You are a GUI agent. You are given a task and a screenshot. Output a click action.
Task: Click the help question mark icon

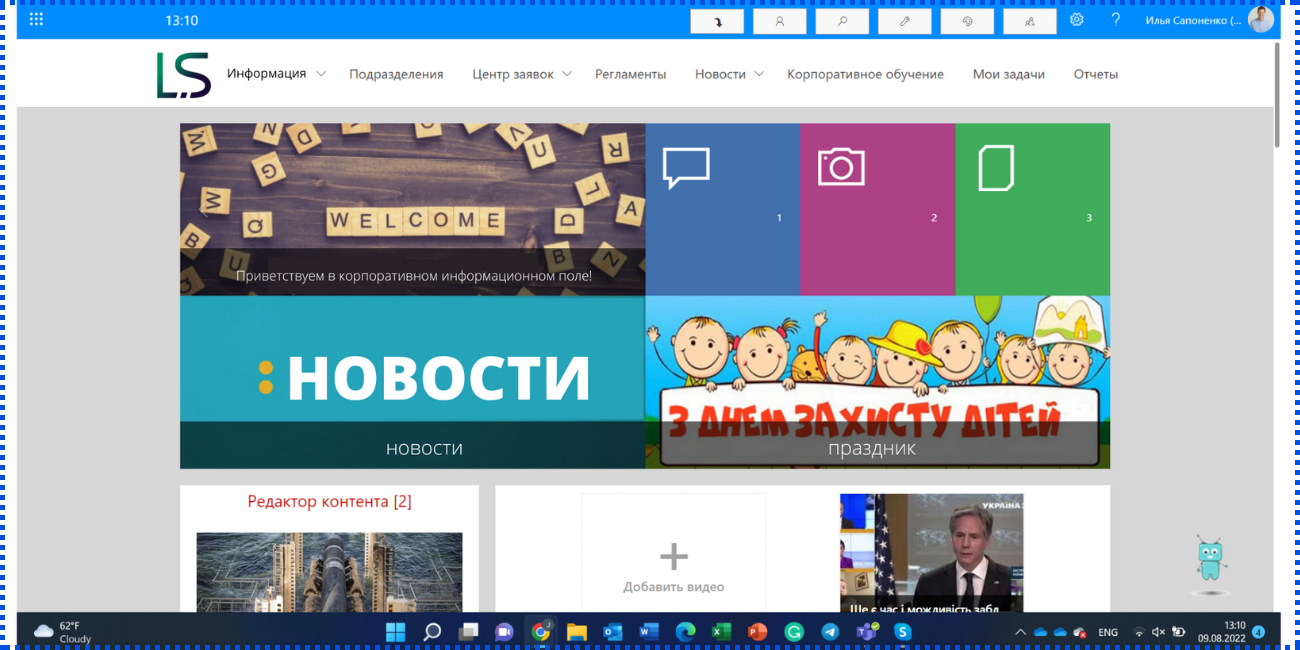click(1116, 20)
